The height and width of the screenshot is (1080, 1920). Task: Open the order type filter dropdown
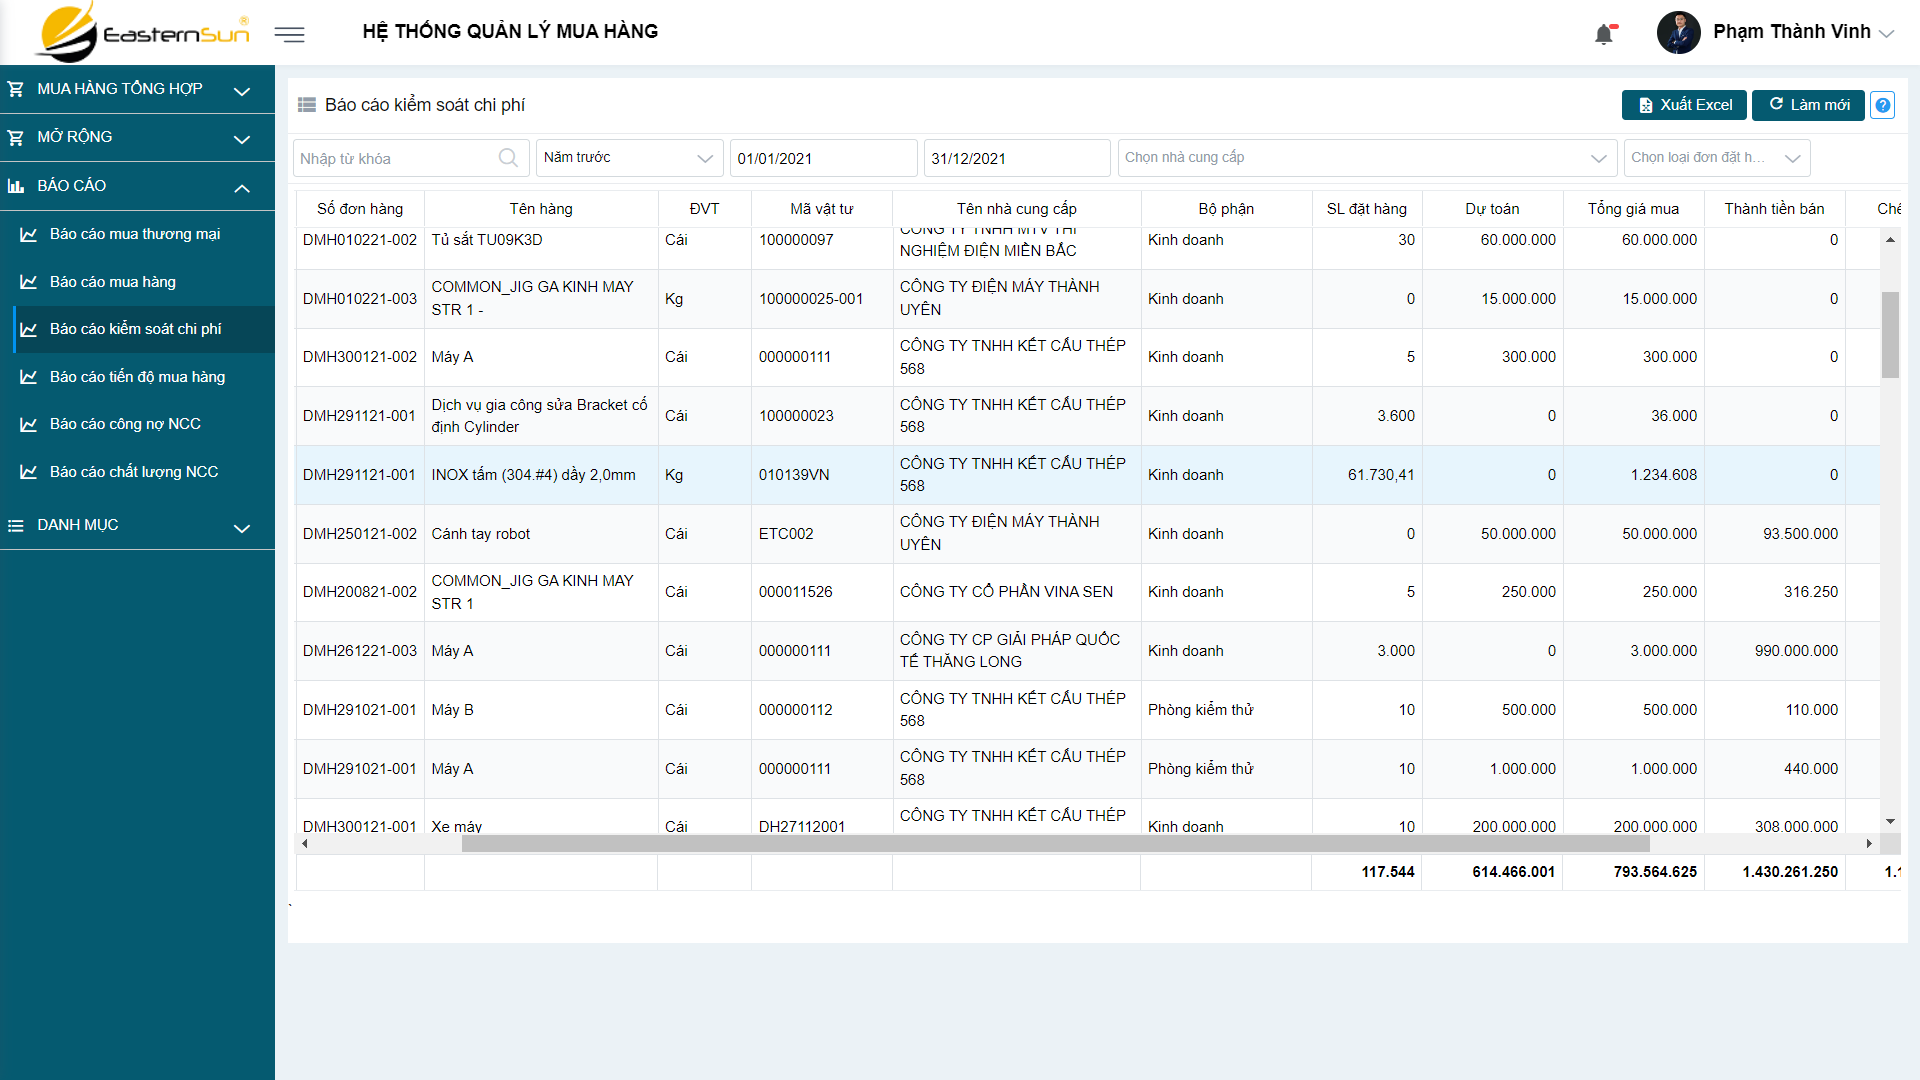click(1715, 158)
